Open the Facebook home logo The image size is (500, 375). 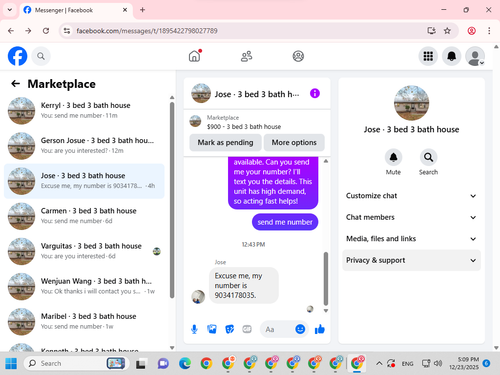tap(17, 56)
